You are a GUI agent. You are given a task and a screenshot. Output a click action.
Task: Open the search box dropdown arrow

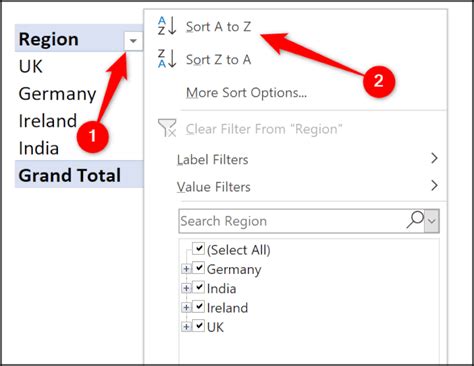click(432, 221)
